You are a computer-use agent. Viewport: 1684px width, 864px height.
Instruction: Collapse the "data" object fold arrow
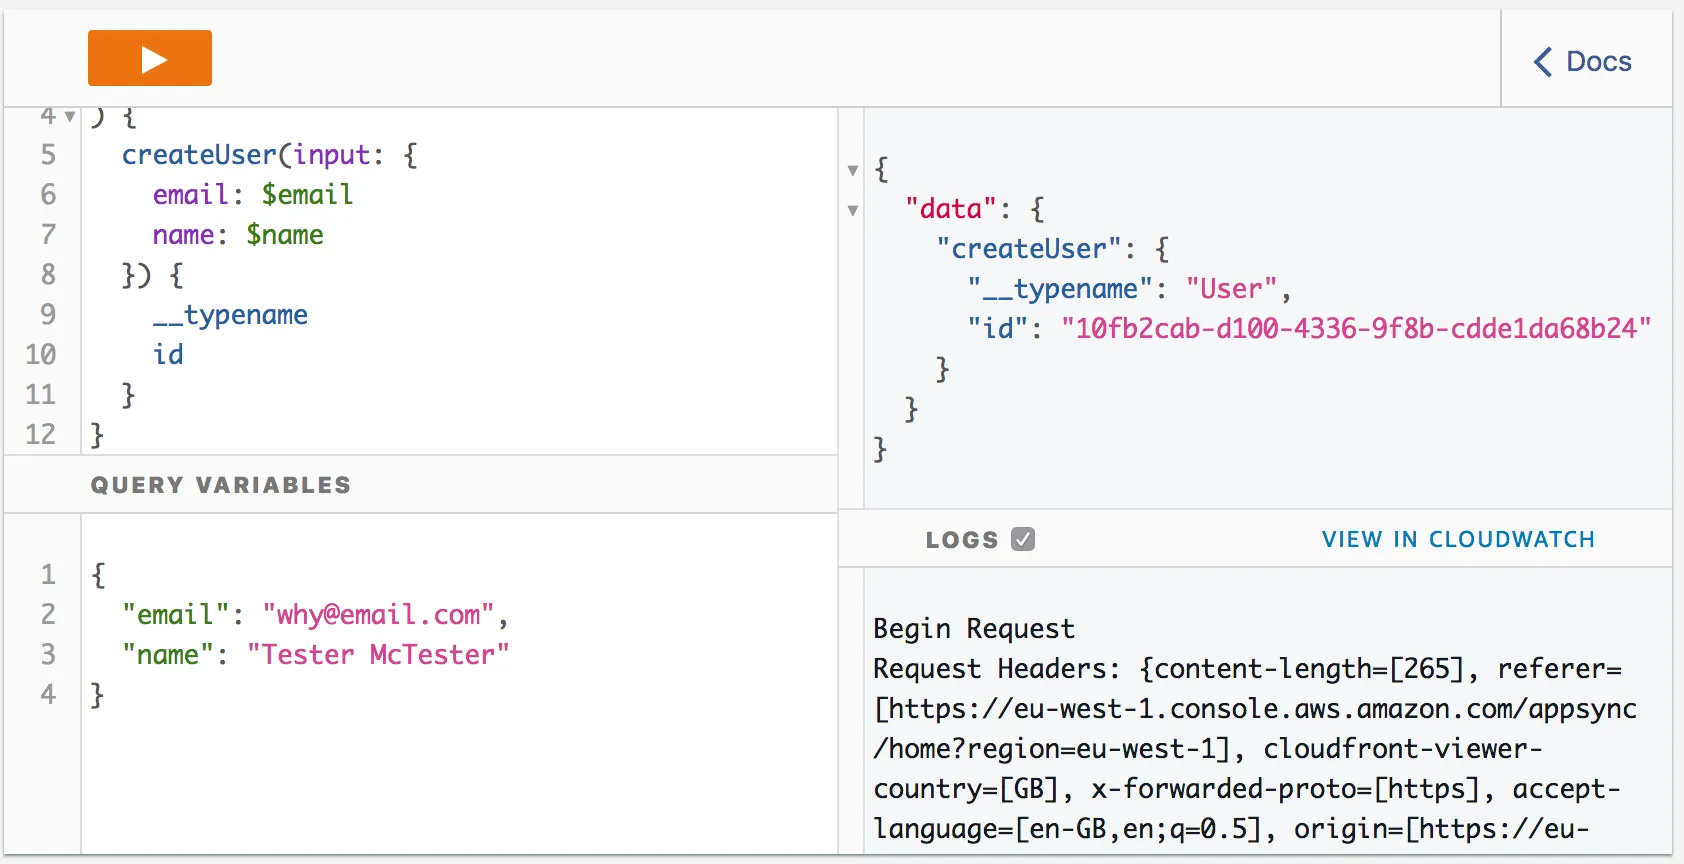tap(853, 210)
